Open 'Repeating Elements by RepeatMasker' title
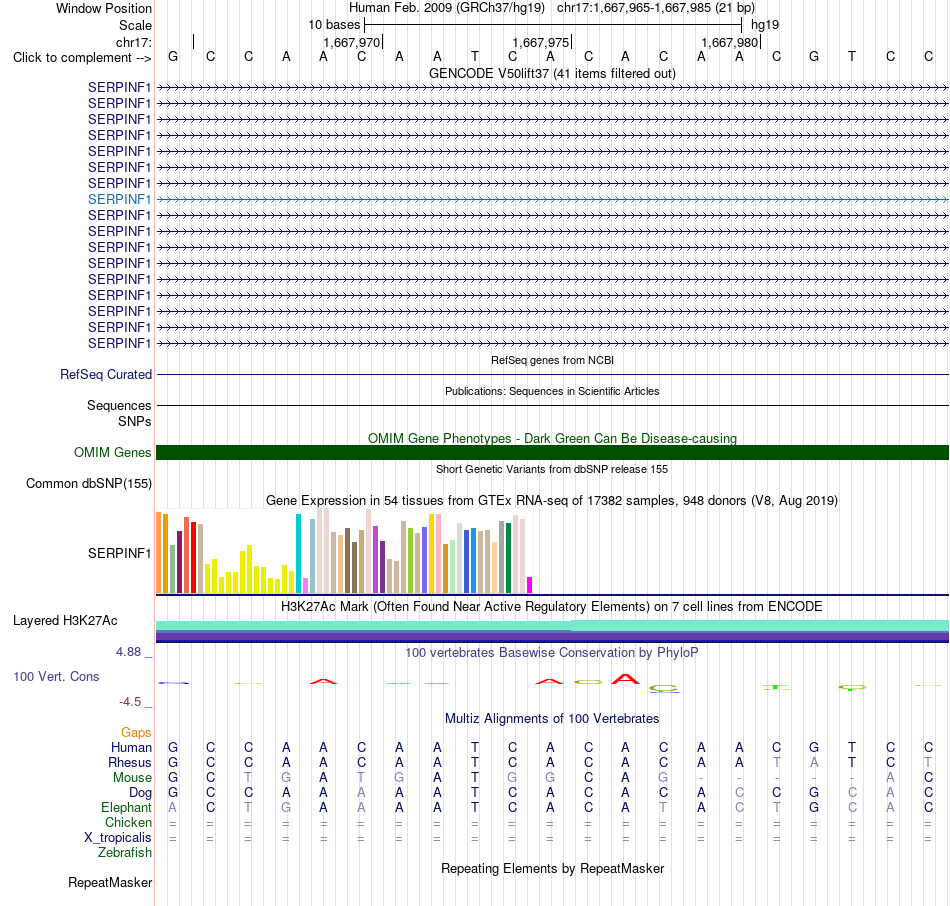 (552, 868)
